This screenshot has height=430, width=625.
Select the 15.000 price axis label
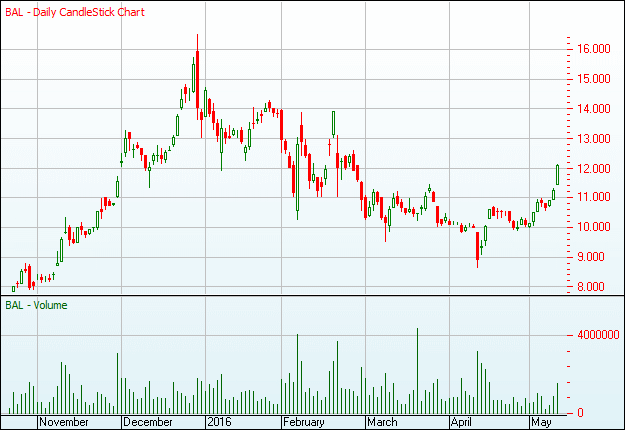point(594,79)
